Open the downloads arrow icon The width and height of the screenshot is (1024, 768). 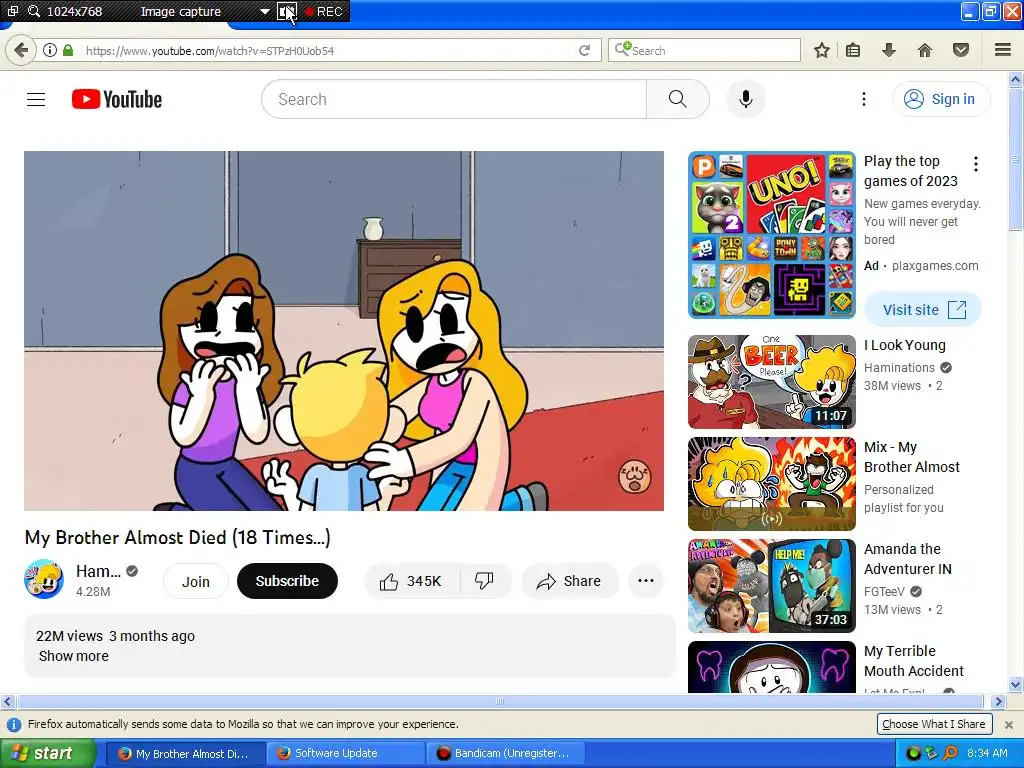(x=889, y=50)
